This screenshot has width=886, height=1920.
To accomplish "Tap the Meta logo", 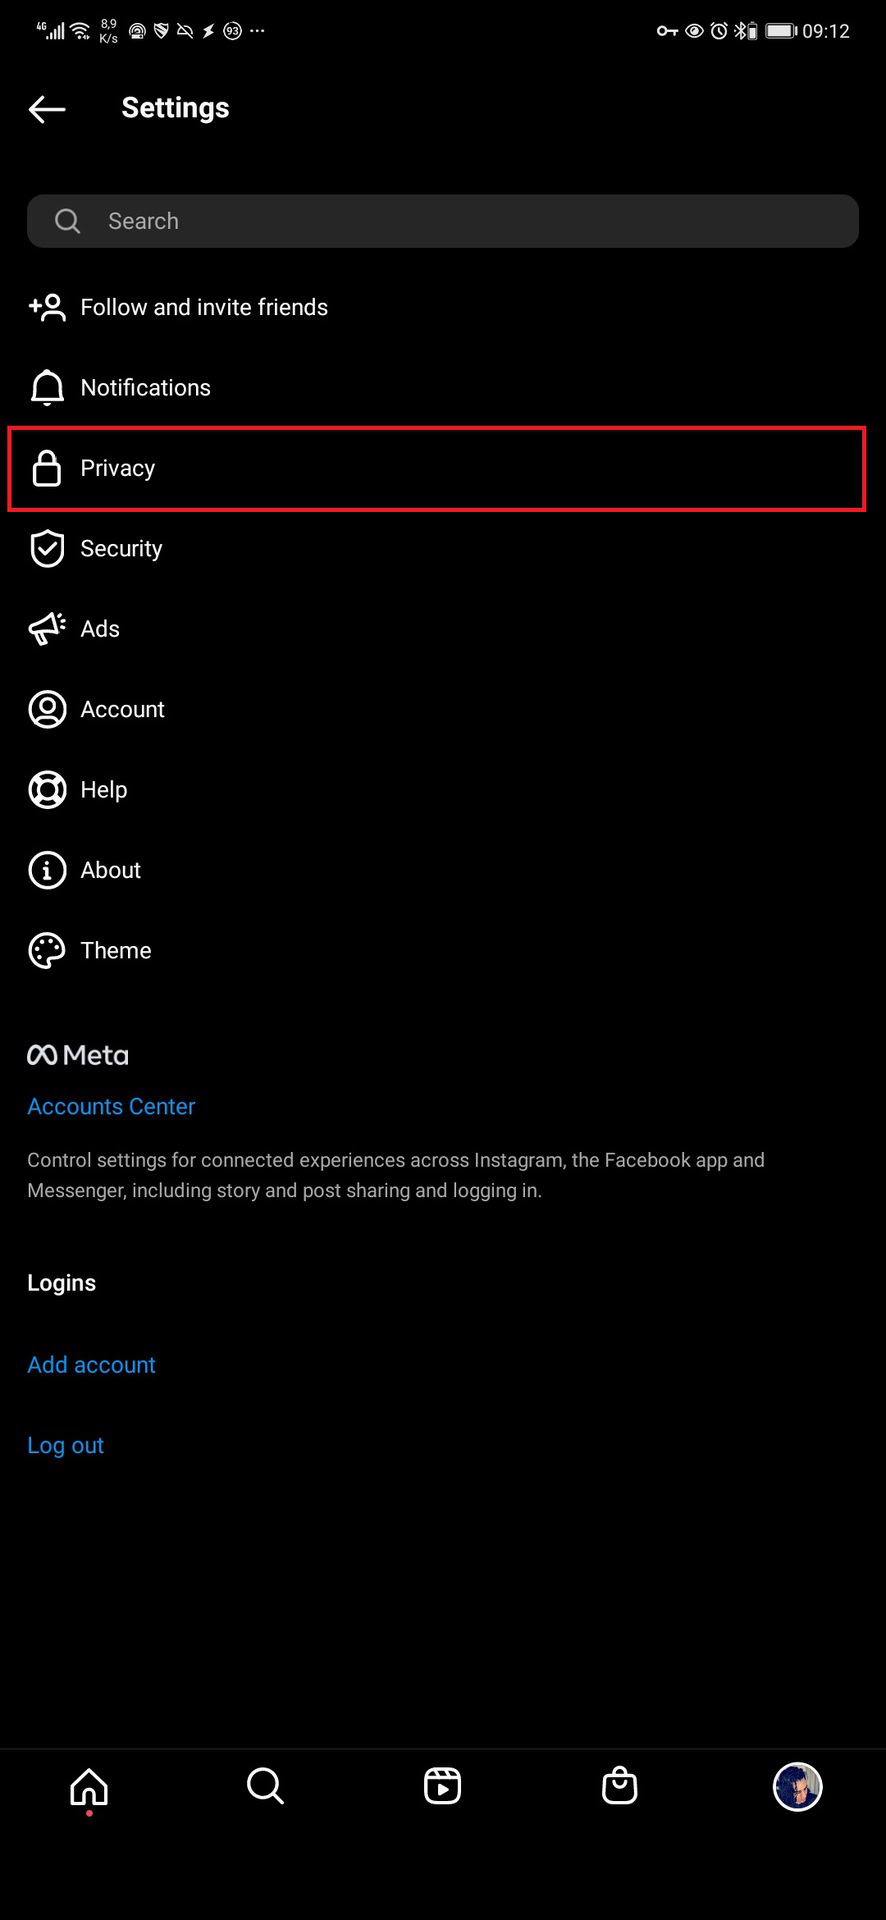I will (78, 1055).
